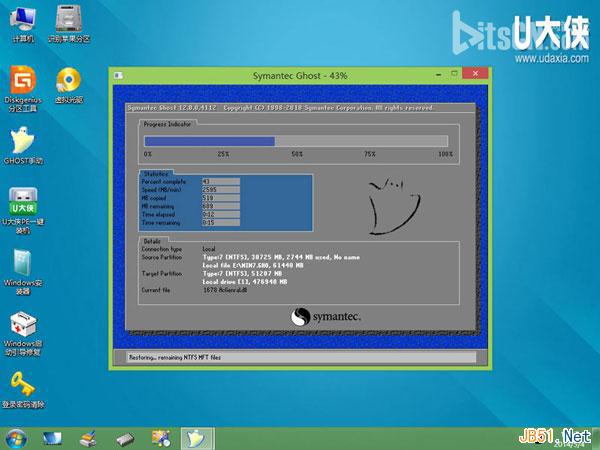Click the "Symantec Ghost - 43%" title text
Image resolution: width=600 pixels, height=450 pixels.
(300, 76)
